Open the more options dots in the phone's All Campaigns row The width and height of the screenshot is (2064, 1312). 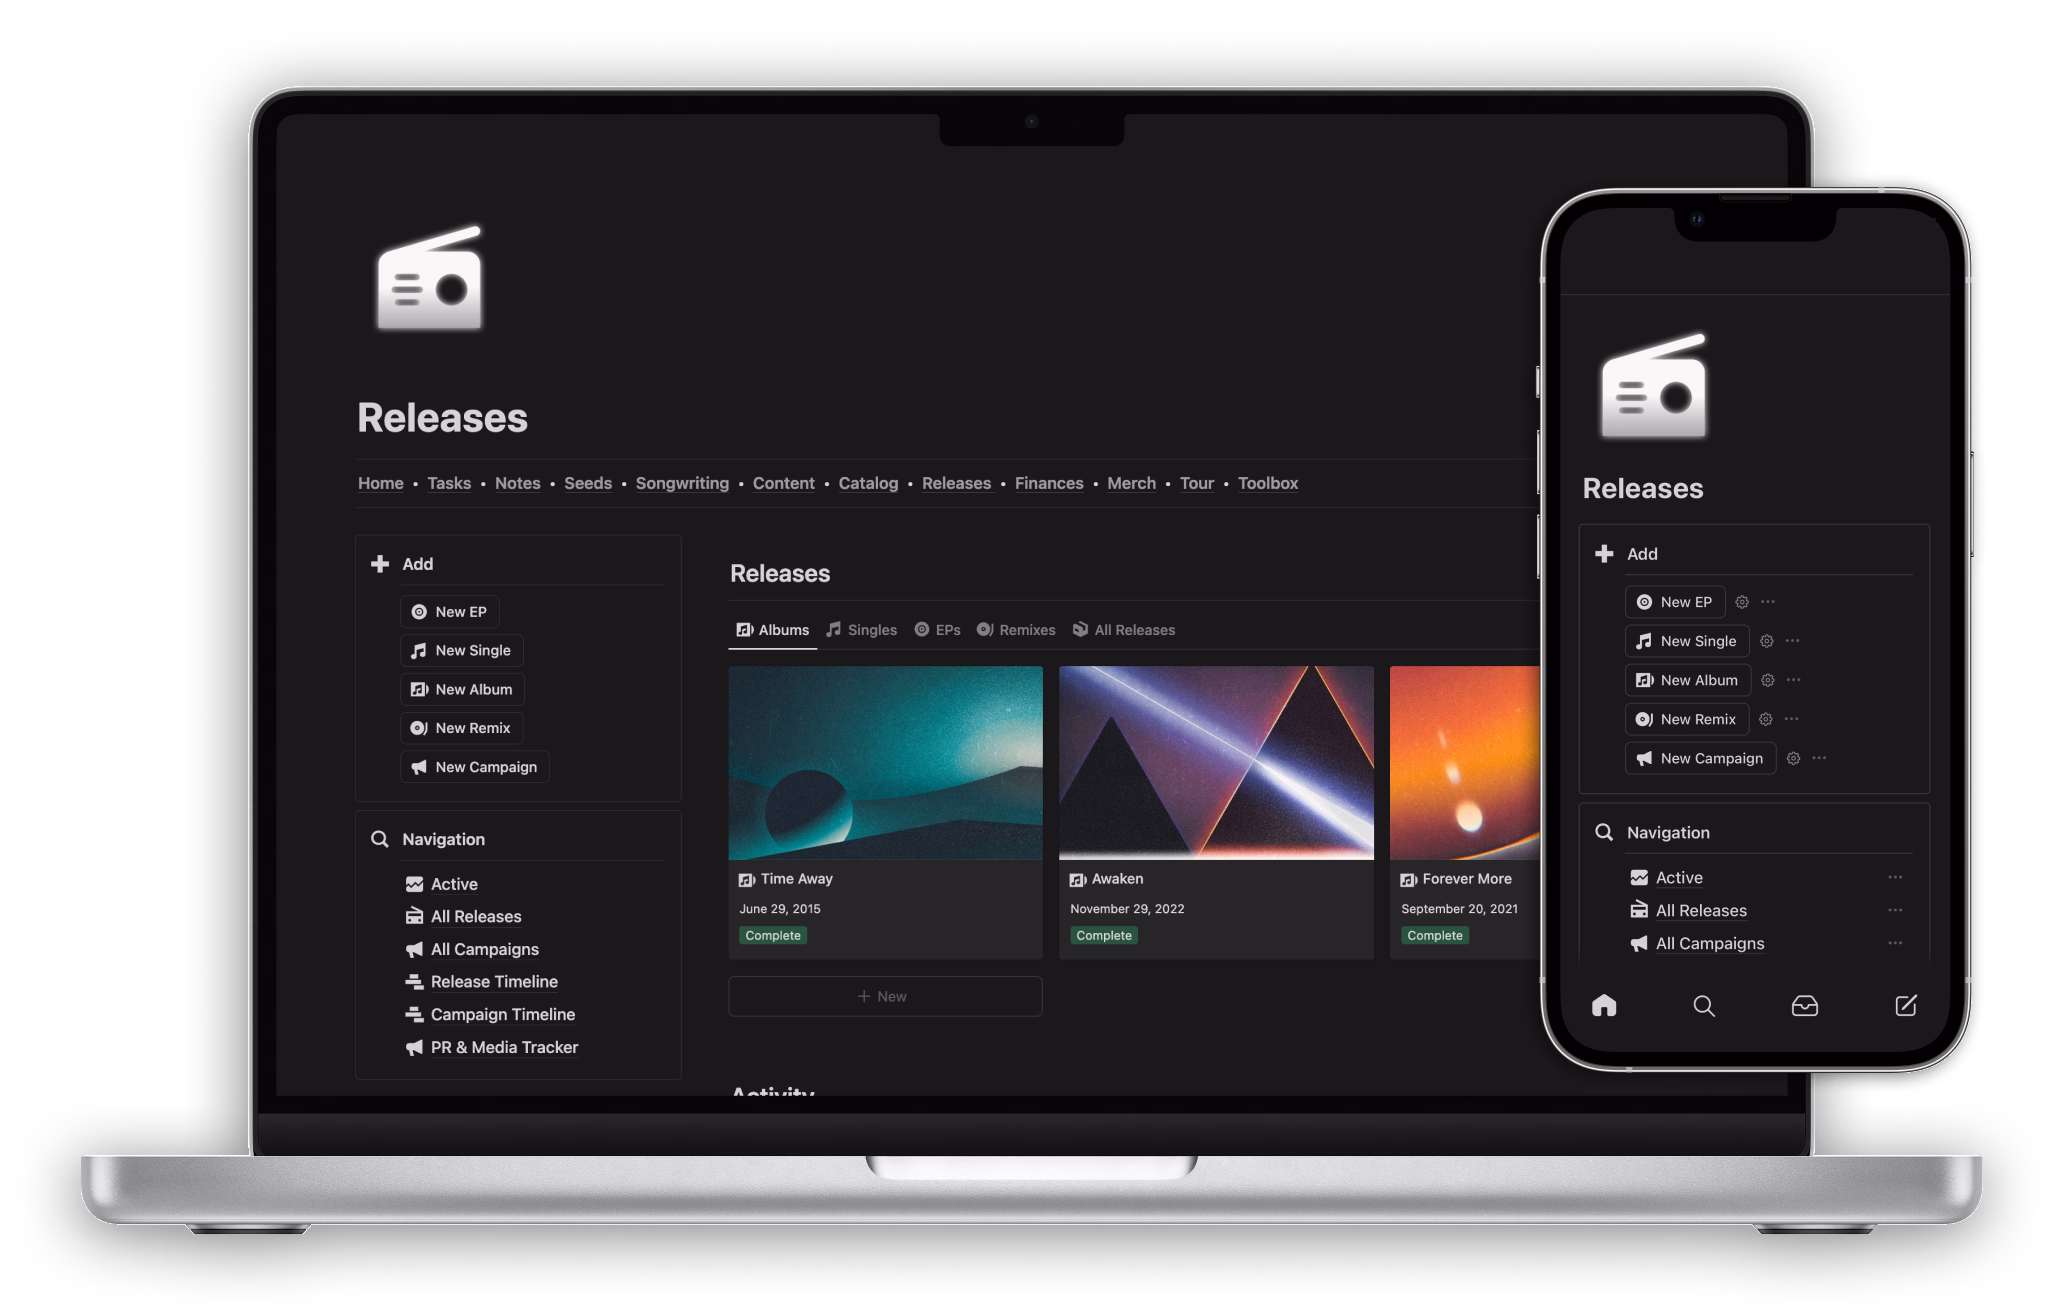click(1895, 943)
